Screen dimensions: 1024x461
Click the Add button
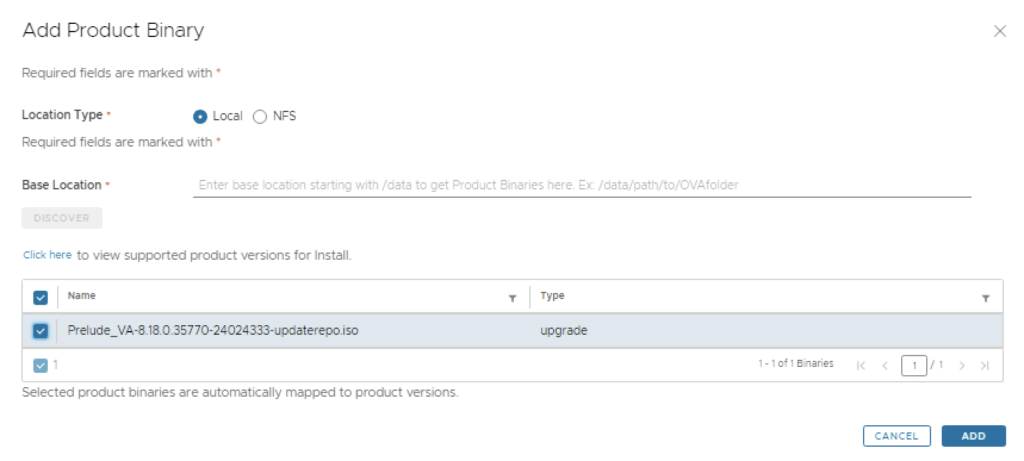973,436
